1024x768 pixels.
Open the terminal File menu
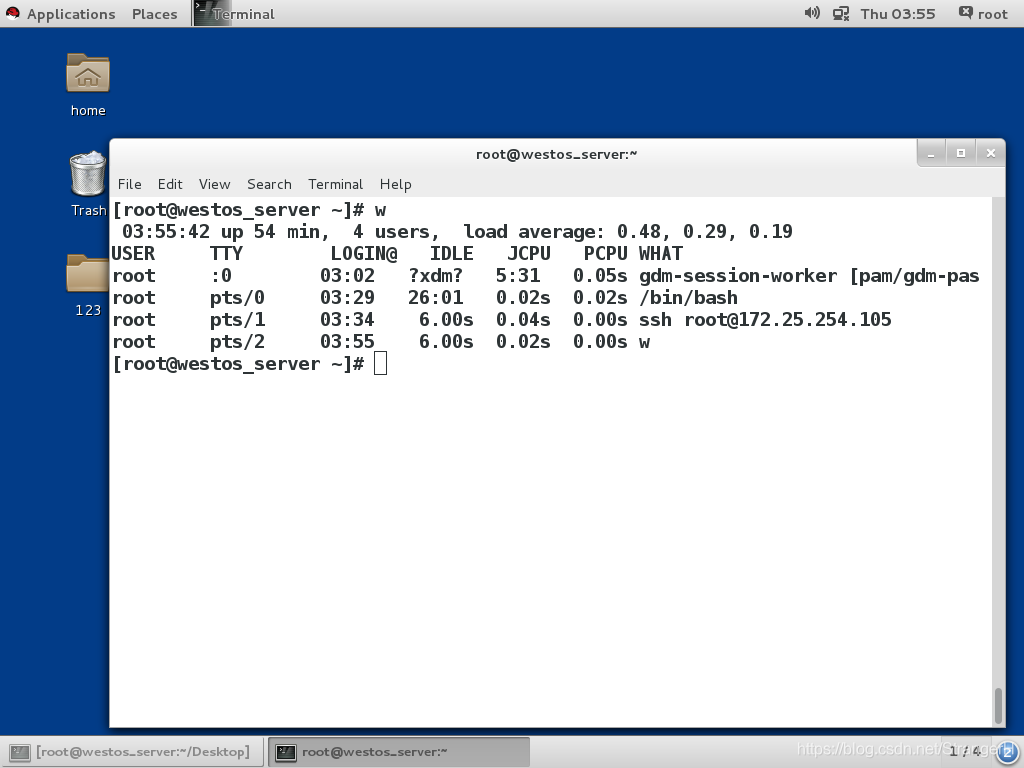tap(129, 184)
